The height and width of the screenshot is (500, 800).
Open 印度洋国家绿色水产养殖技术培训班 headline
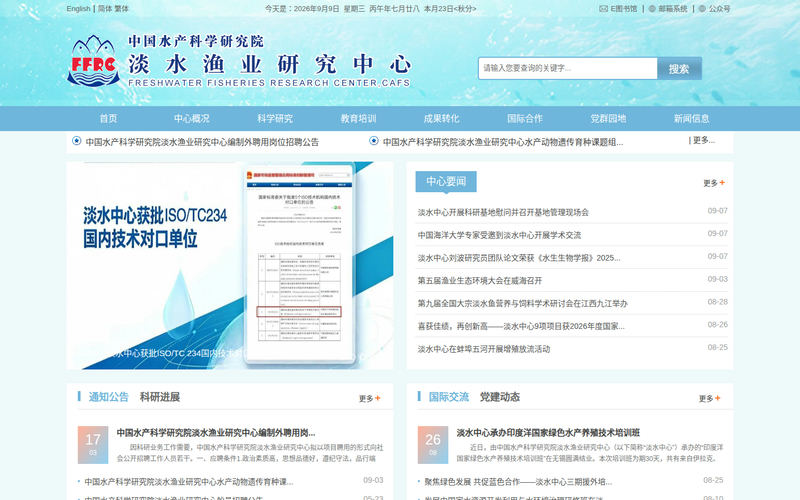(548, 433)
